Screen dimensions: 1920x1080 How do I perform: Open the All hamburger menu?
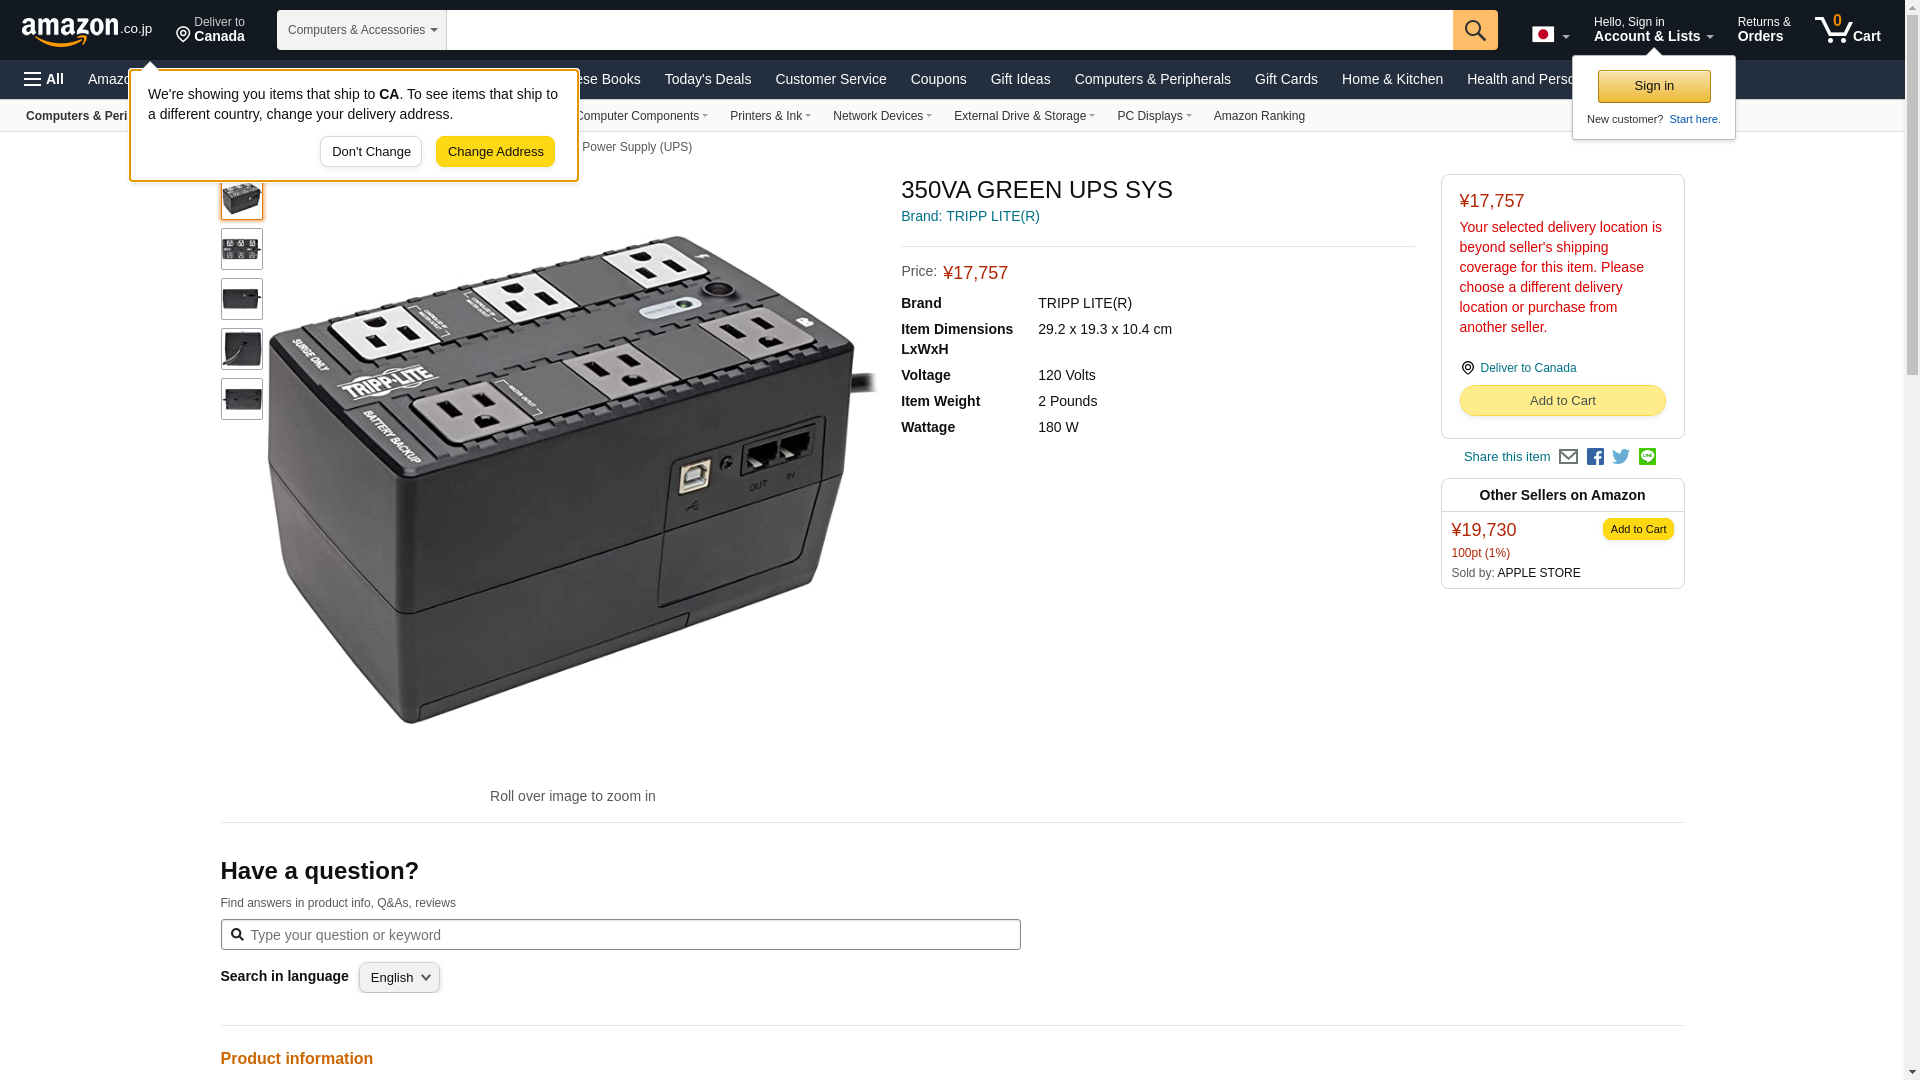coord(44,79)
